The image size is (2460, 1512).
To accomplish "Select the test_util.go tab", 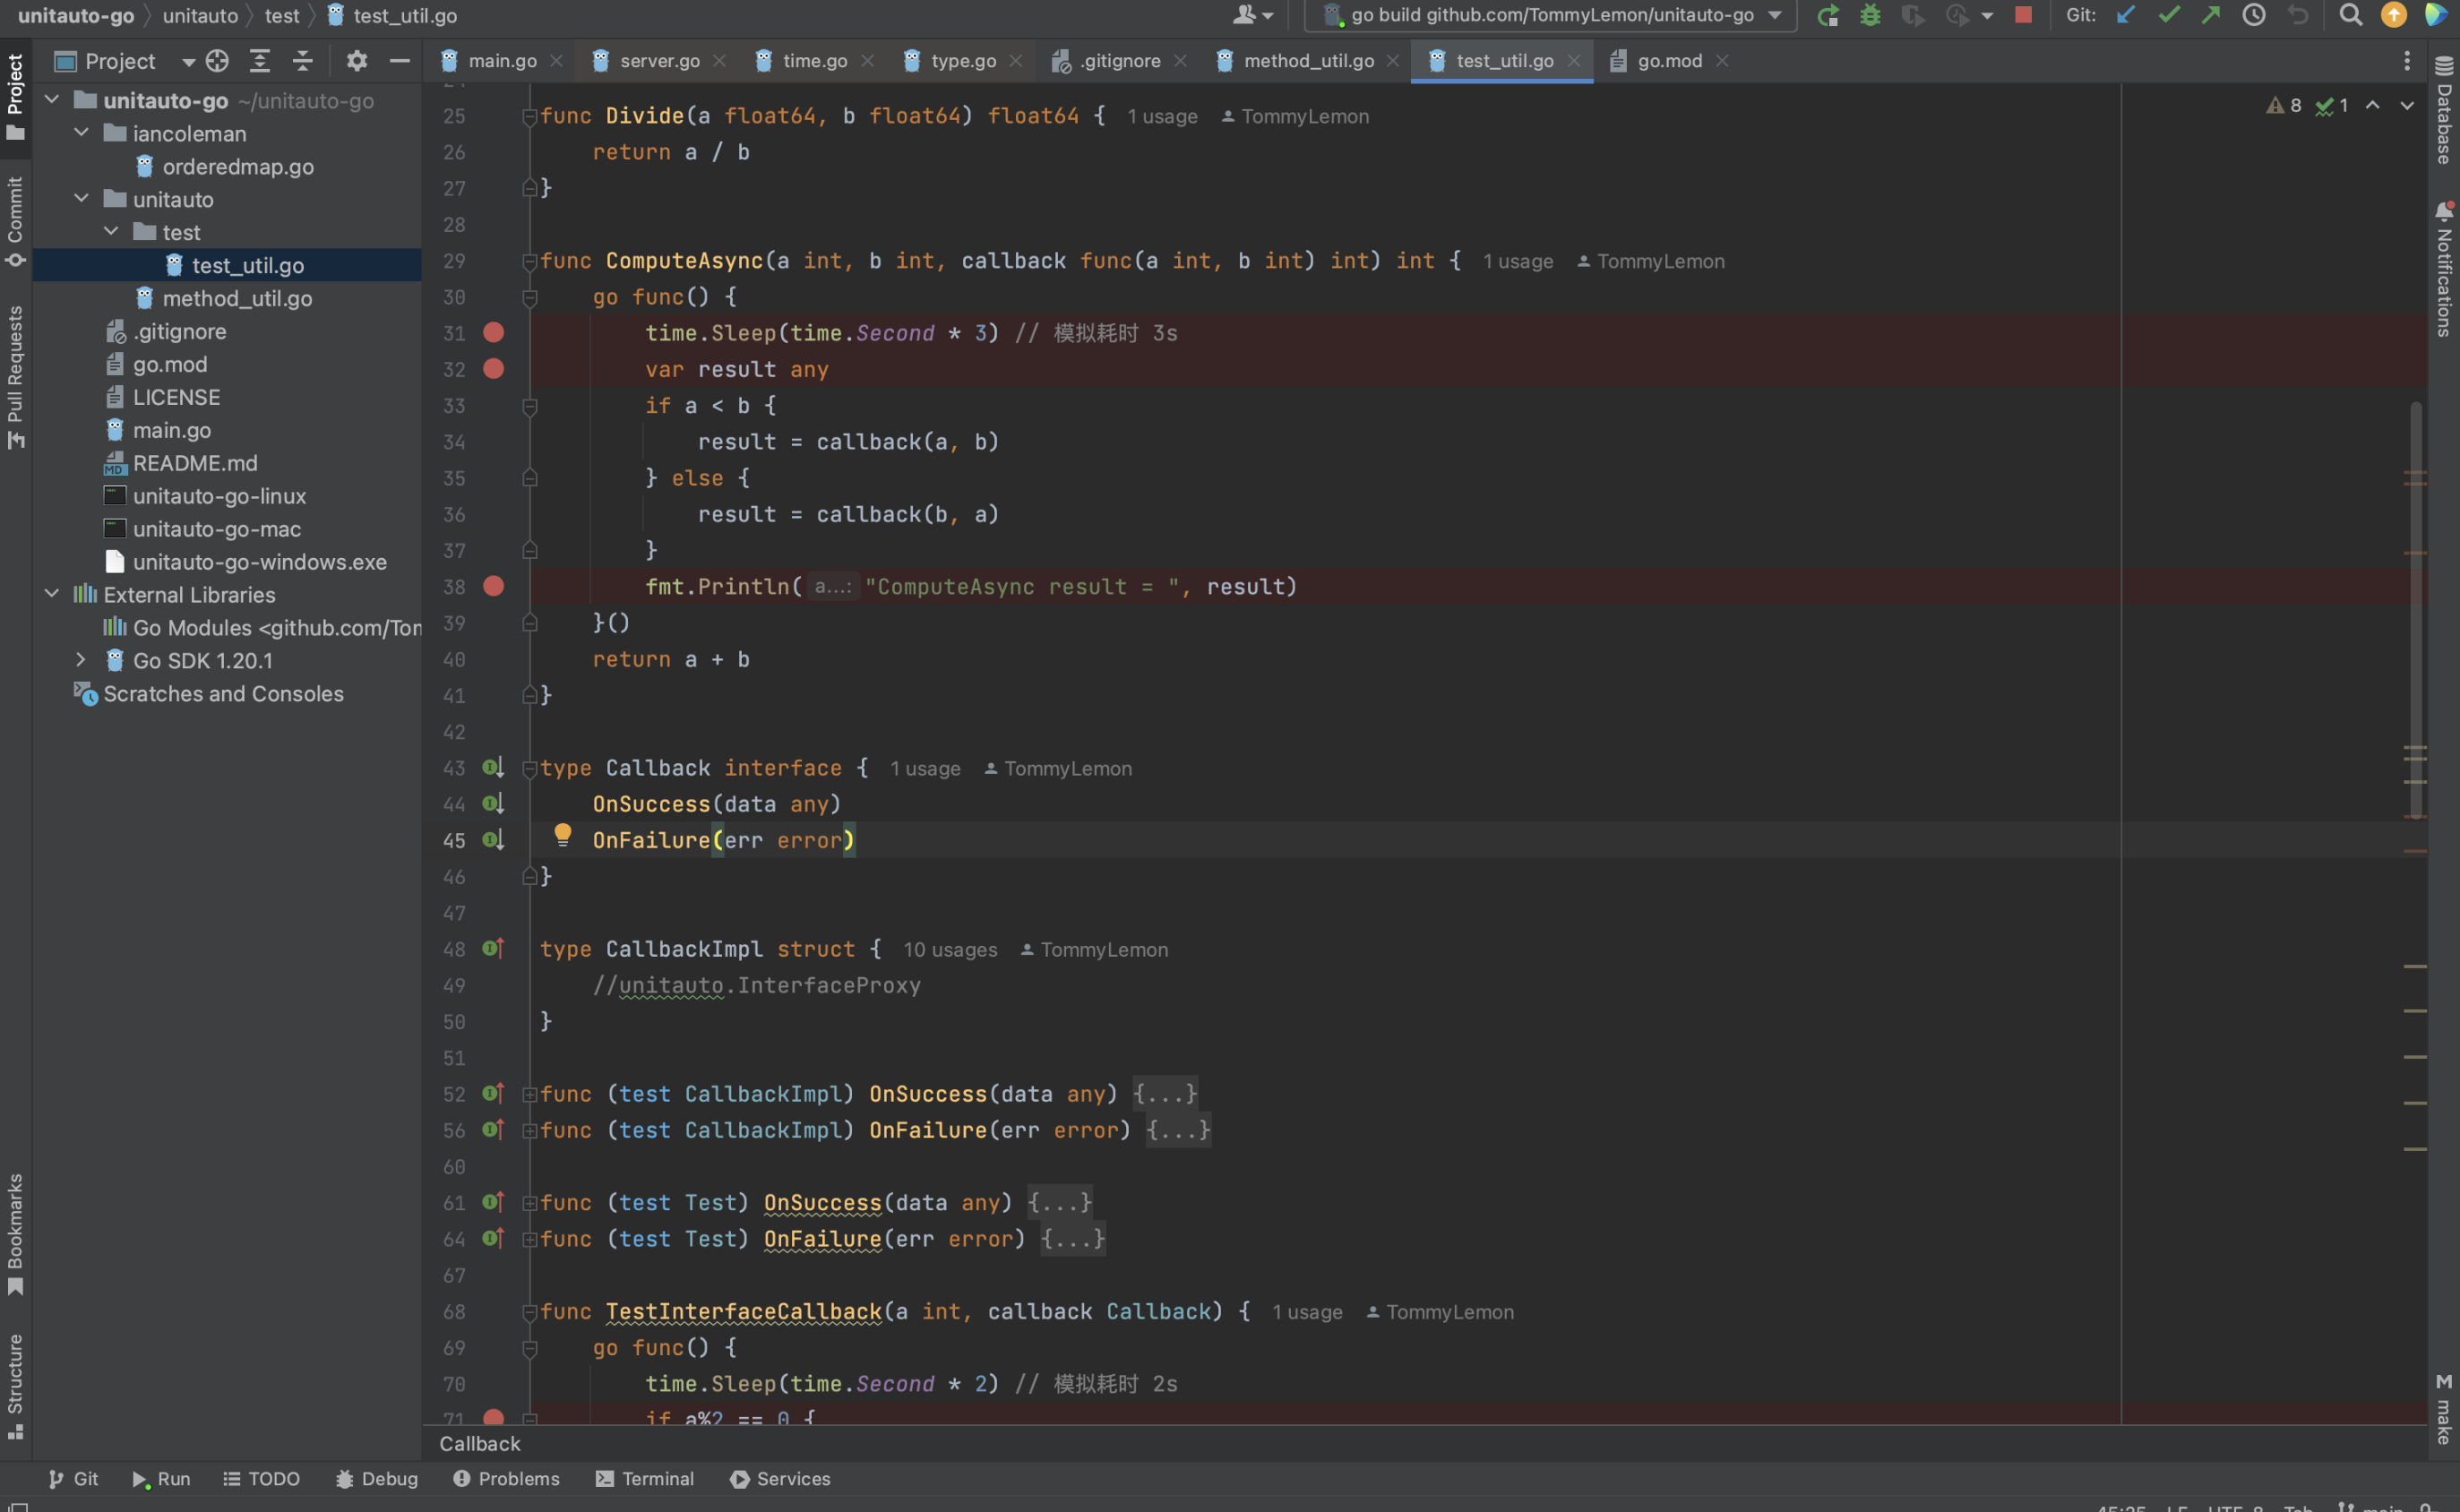I will [x=1502, y=58].
